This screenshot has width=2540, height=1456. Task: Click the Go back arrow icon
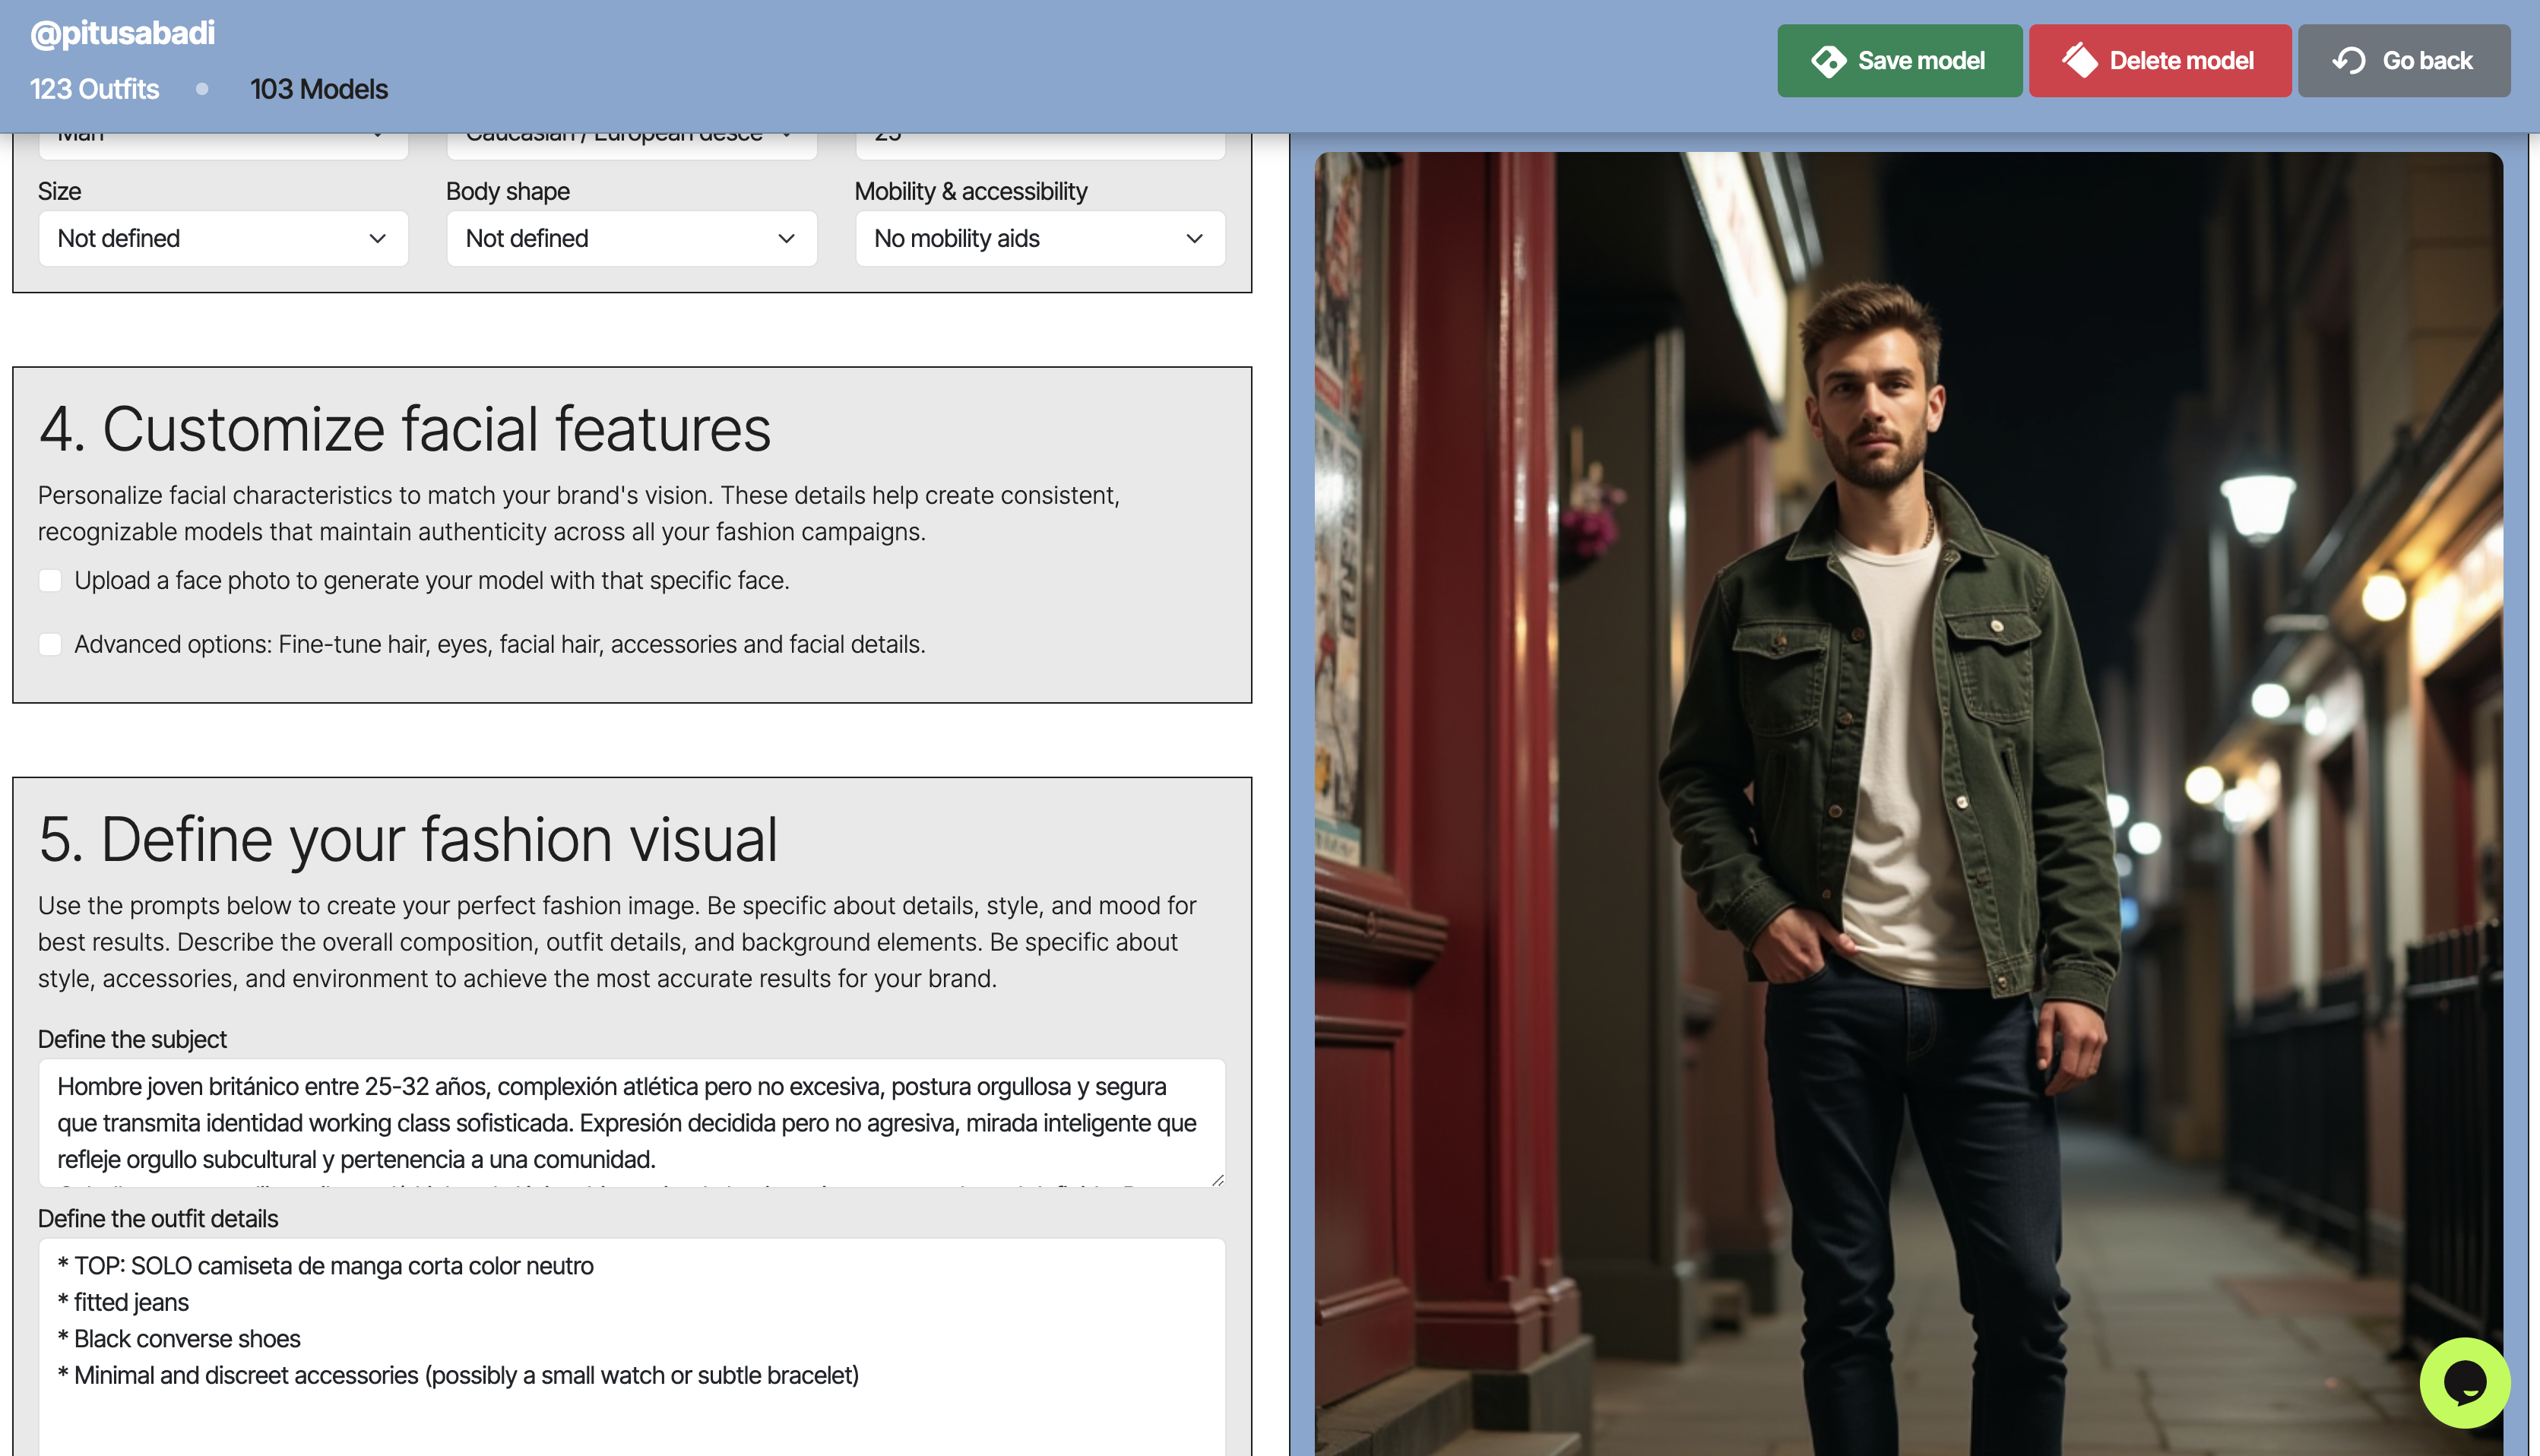pyautogui.click(x=2349, y=61)
